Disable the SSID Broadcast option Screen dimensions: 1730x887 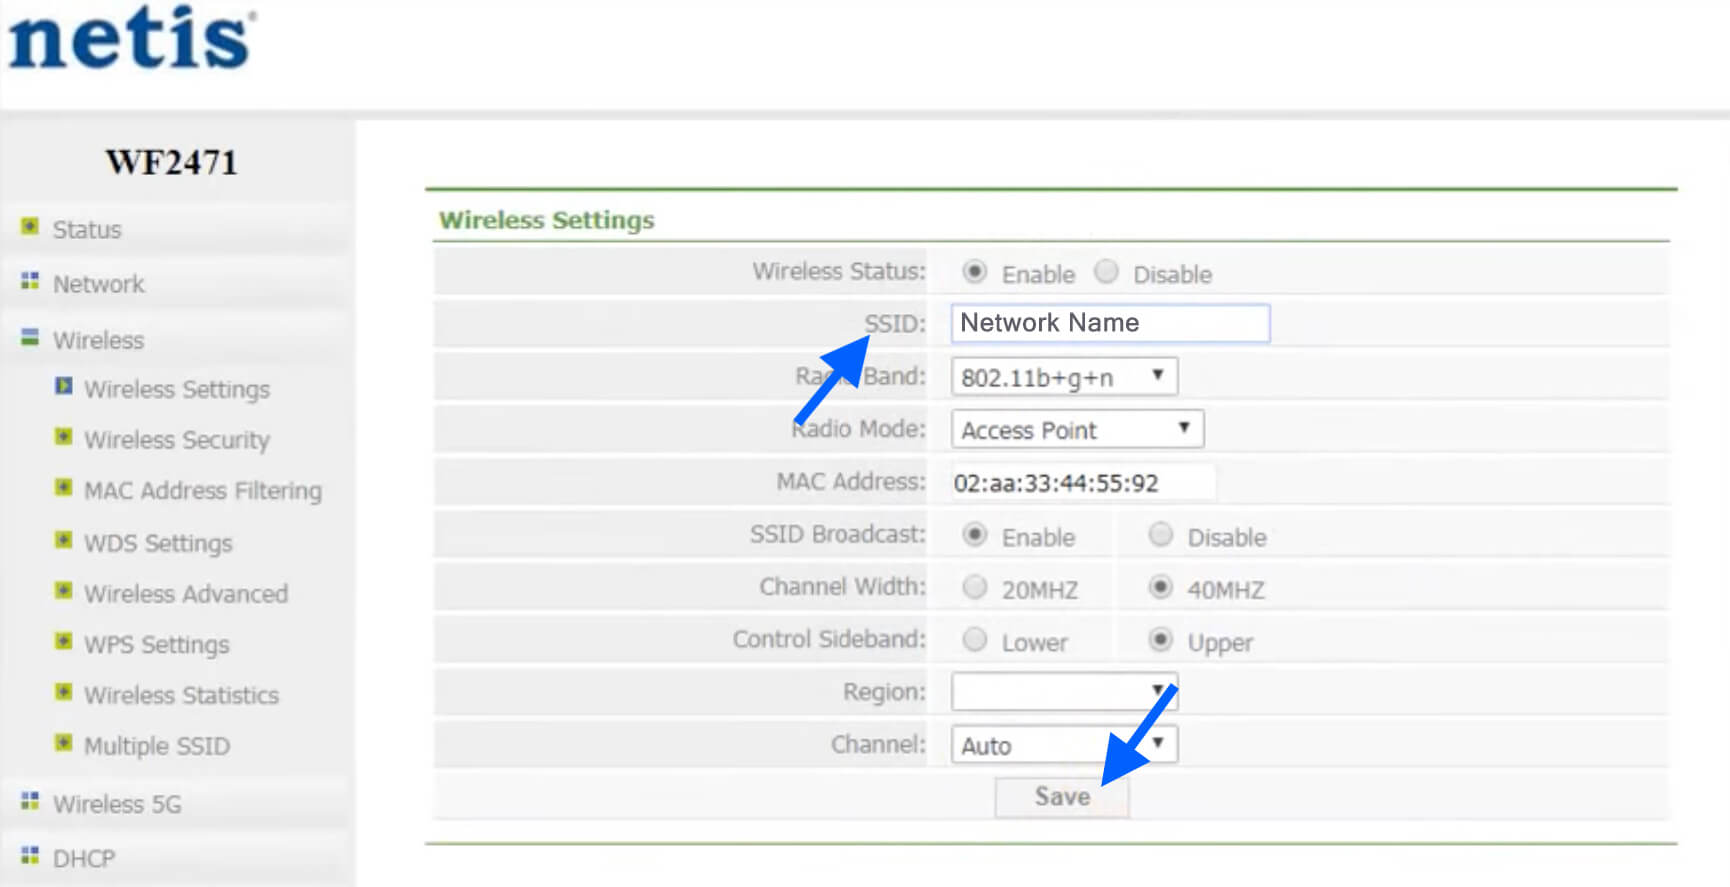(x=1160, y=535)
